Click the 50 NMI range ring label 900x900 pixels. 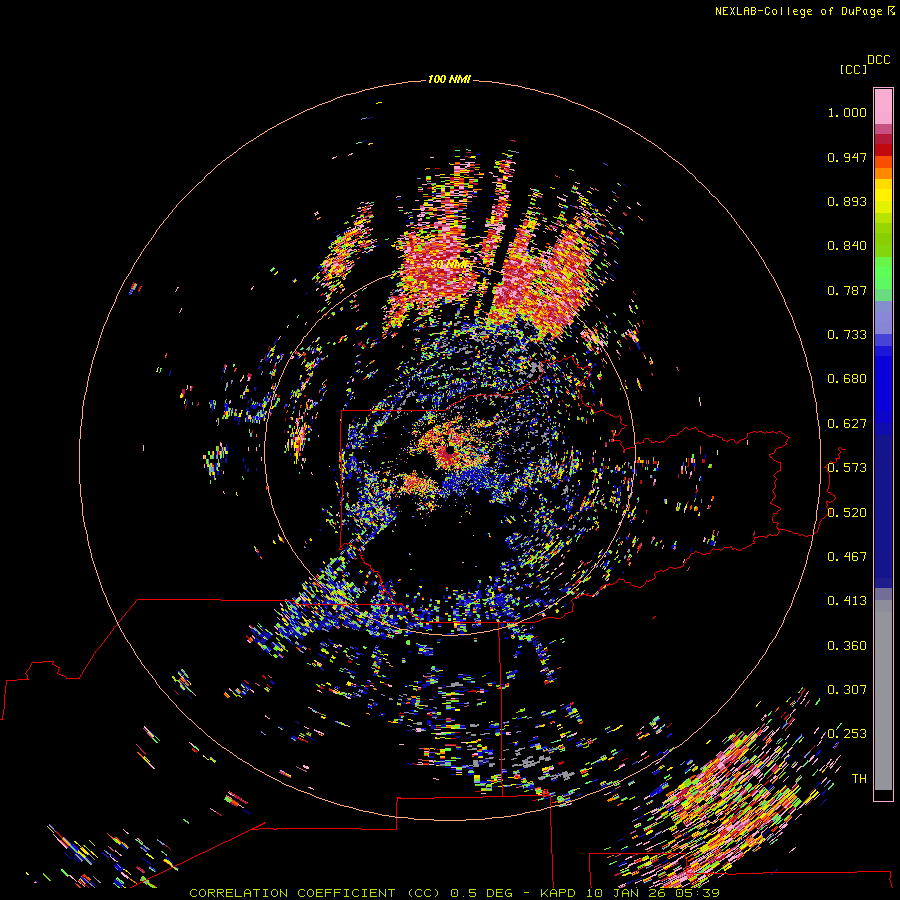coord(449,265)
